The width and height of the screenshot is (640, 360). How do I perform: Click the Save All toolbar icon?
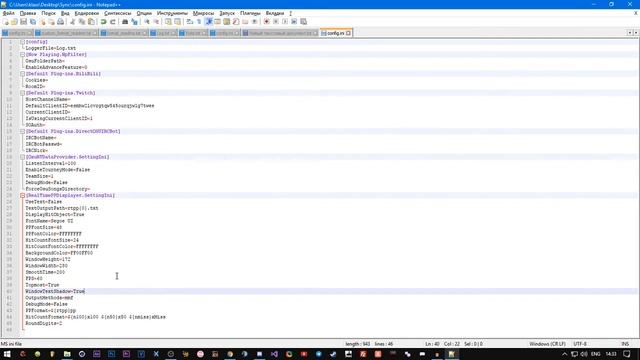[33, 22]
